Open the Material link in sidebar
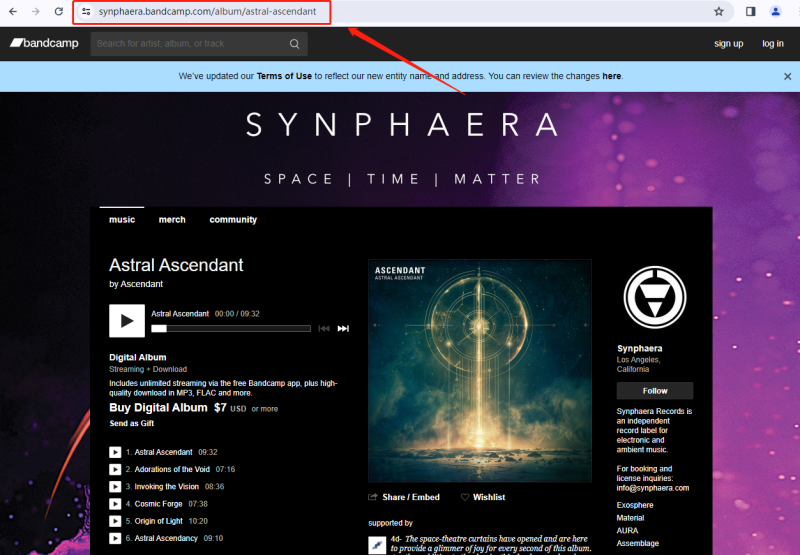Screen dimensions: 800x555 pos(630,518)
